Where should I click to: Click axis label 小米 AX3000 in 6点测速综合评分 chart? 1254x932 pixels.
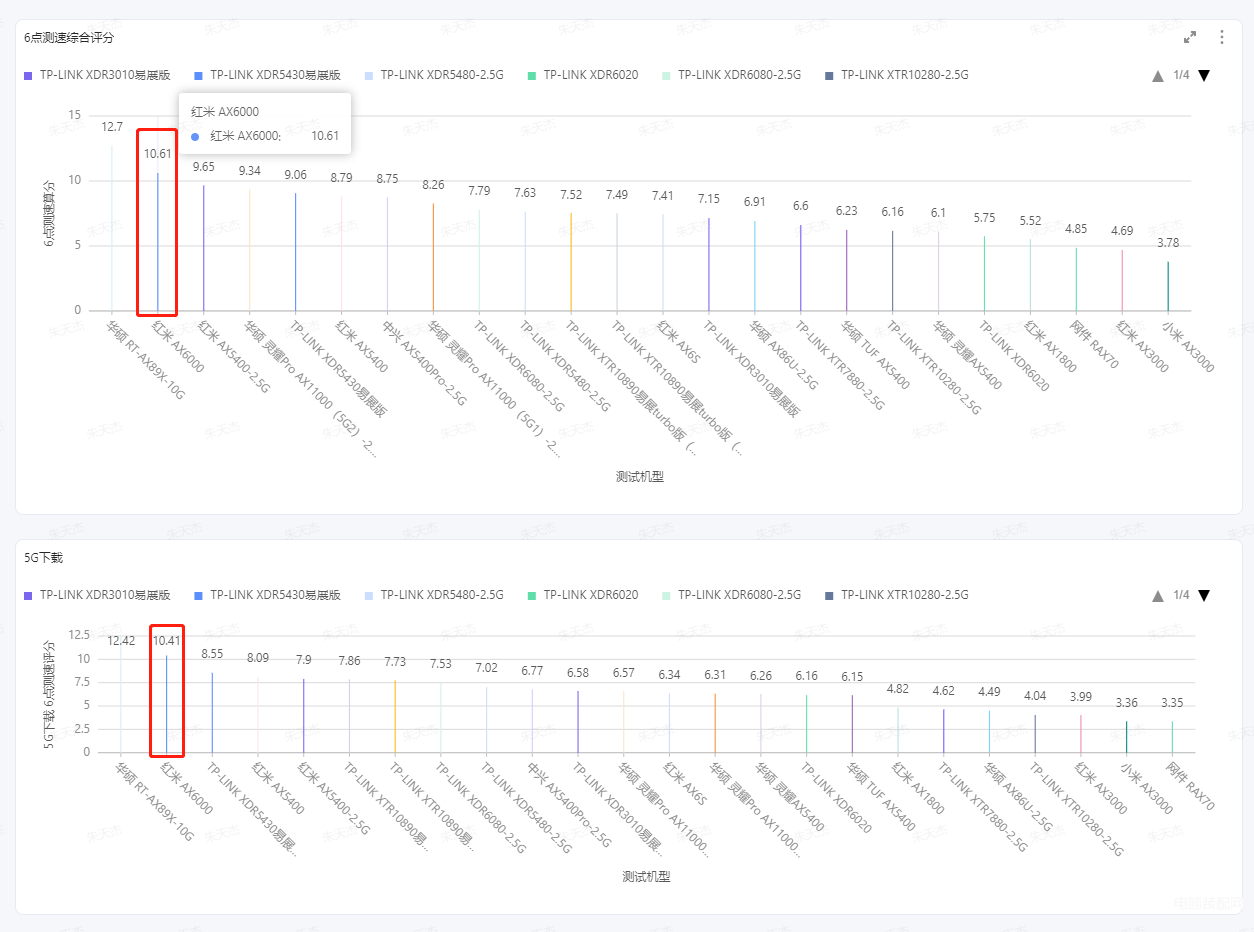coord(1187,347)
